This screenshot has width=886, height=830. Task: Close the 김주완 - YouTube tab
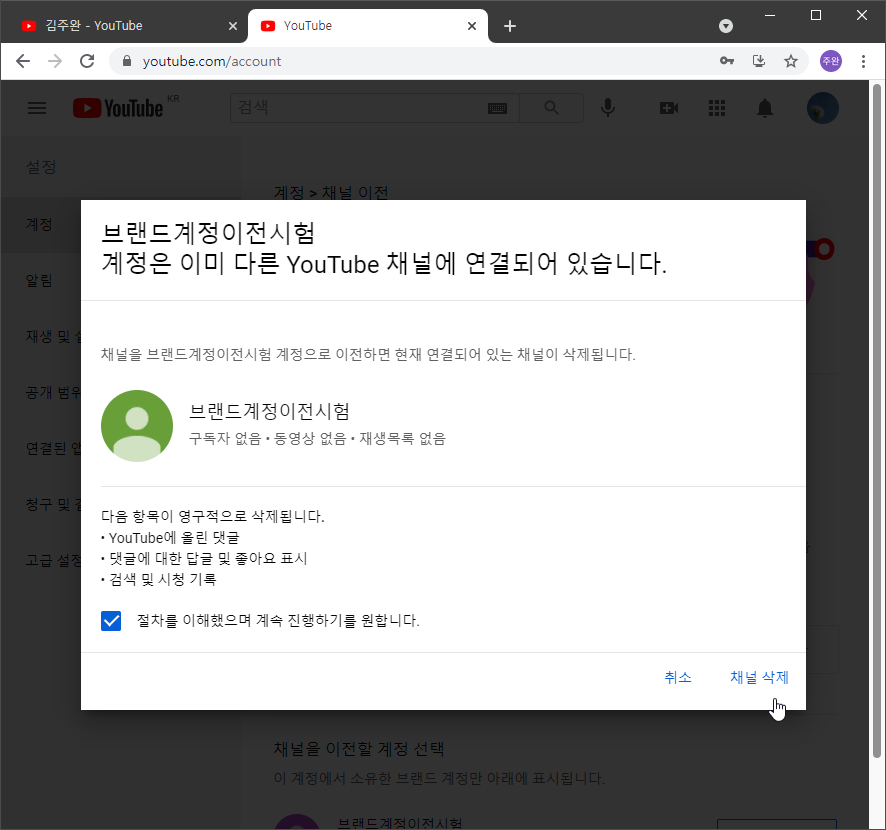tap(233, 26)
